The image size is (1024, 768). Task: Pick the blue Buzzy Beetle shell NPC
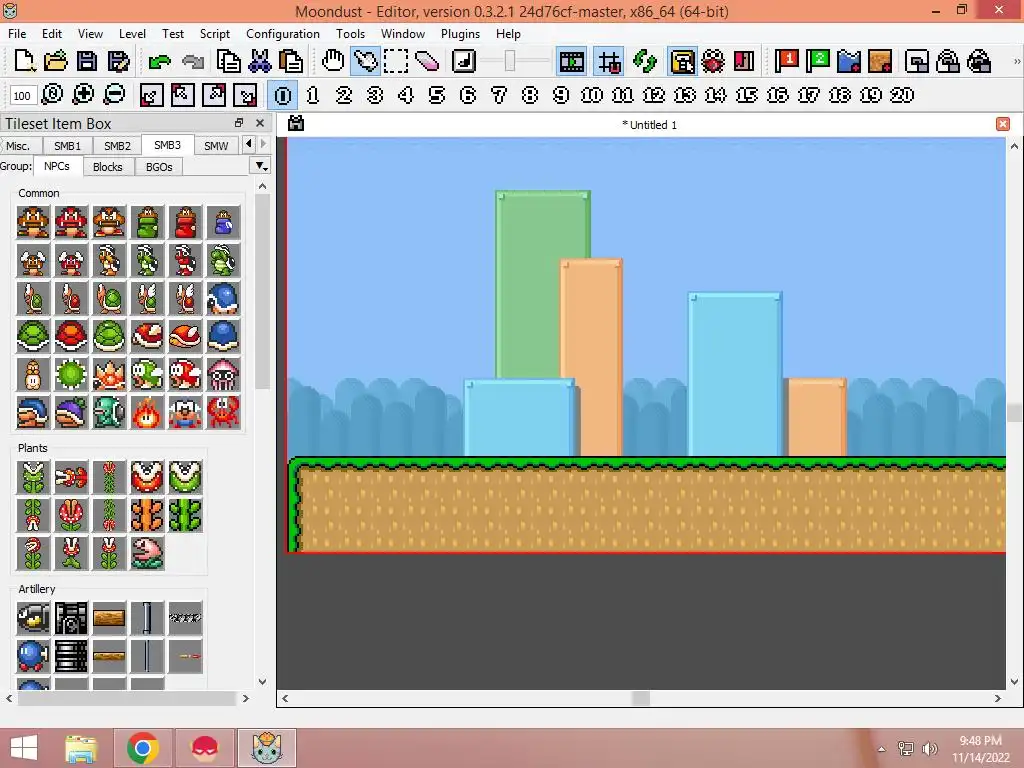pyautogui.click(x=223, y=336)
